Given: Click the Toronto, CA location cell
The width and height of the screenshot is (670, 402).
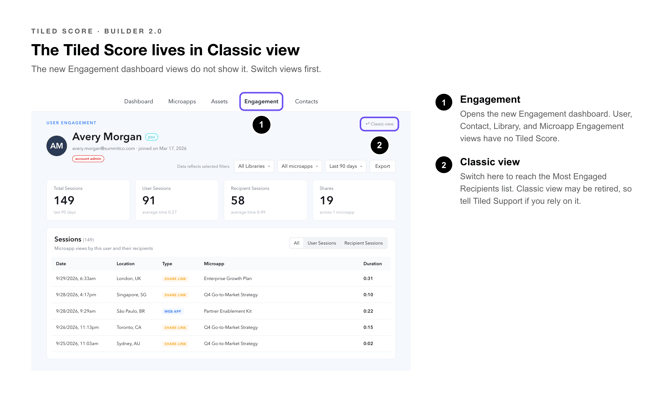Looking at the screenshot, I should click(x=129, y=327).
